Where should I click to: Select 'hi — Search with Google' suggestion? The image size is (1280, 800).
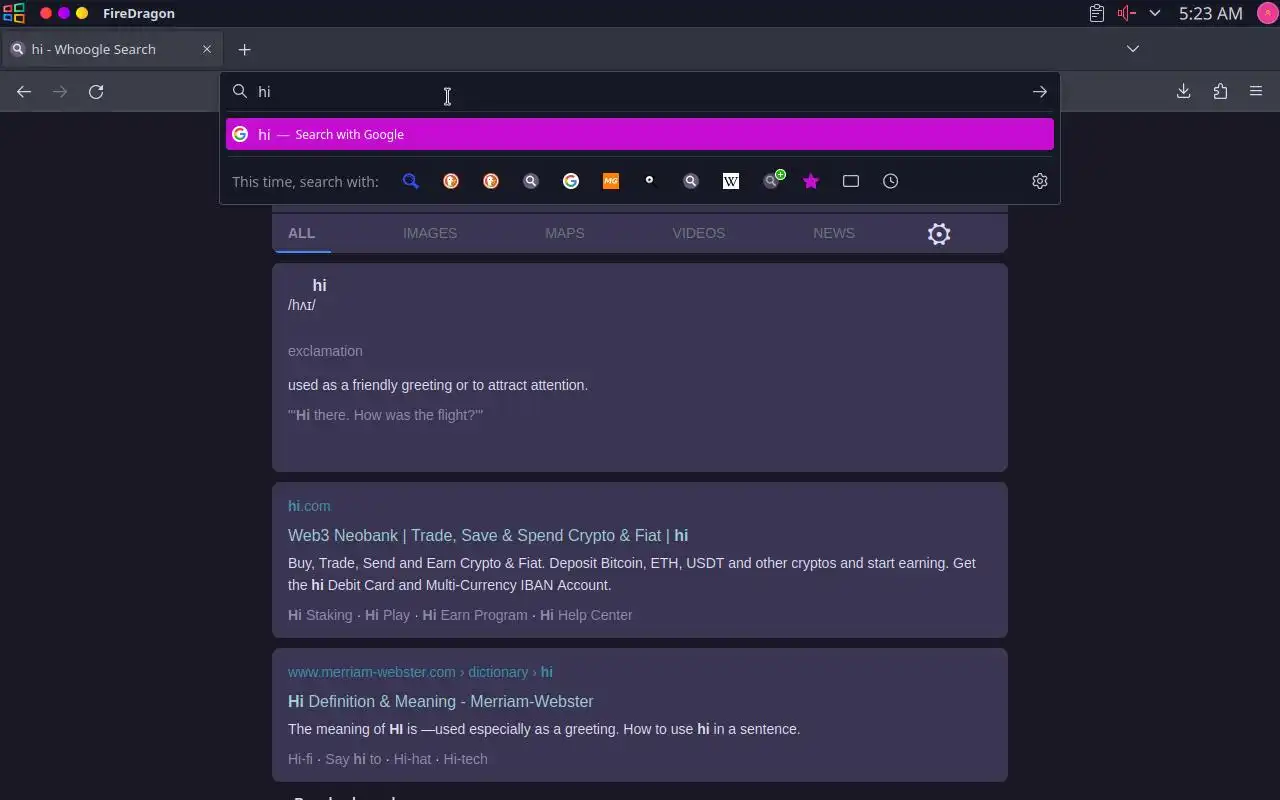[640, 134]
